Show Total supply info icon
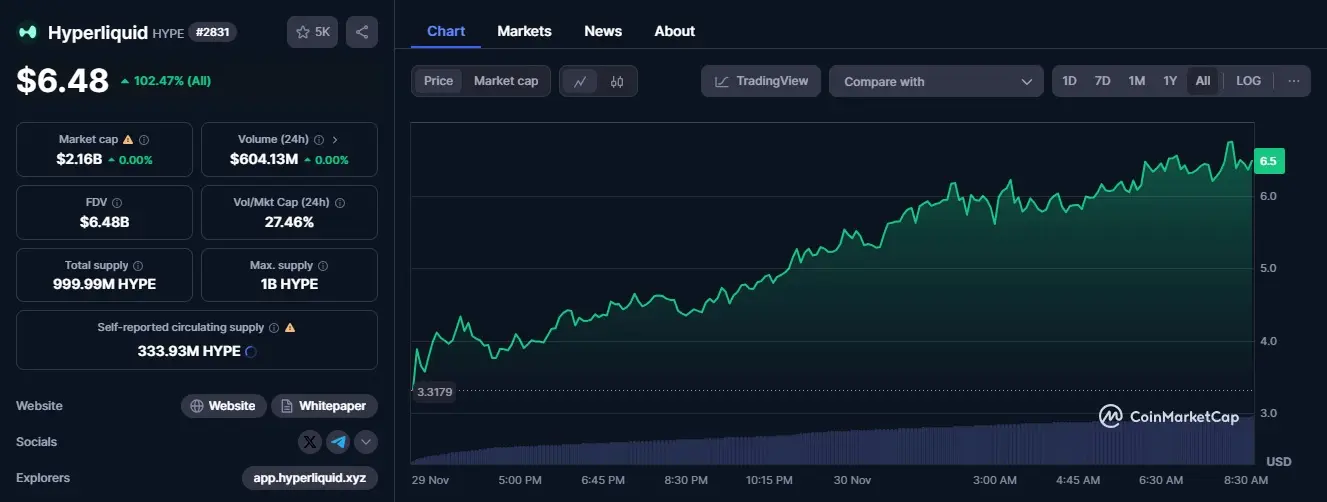1327x502 pixels. [x=137, y=266]
